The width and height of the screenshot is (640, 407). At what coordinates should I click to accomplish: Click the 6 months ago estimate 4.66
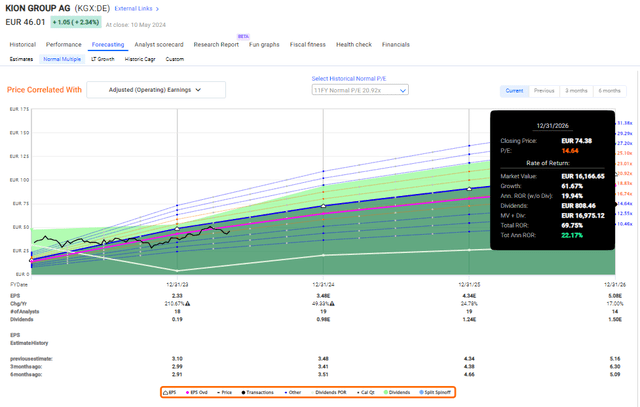point(469,374)
